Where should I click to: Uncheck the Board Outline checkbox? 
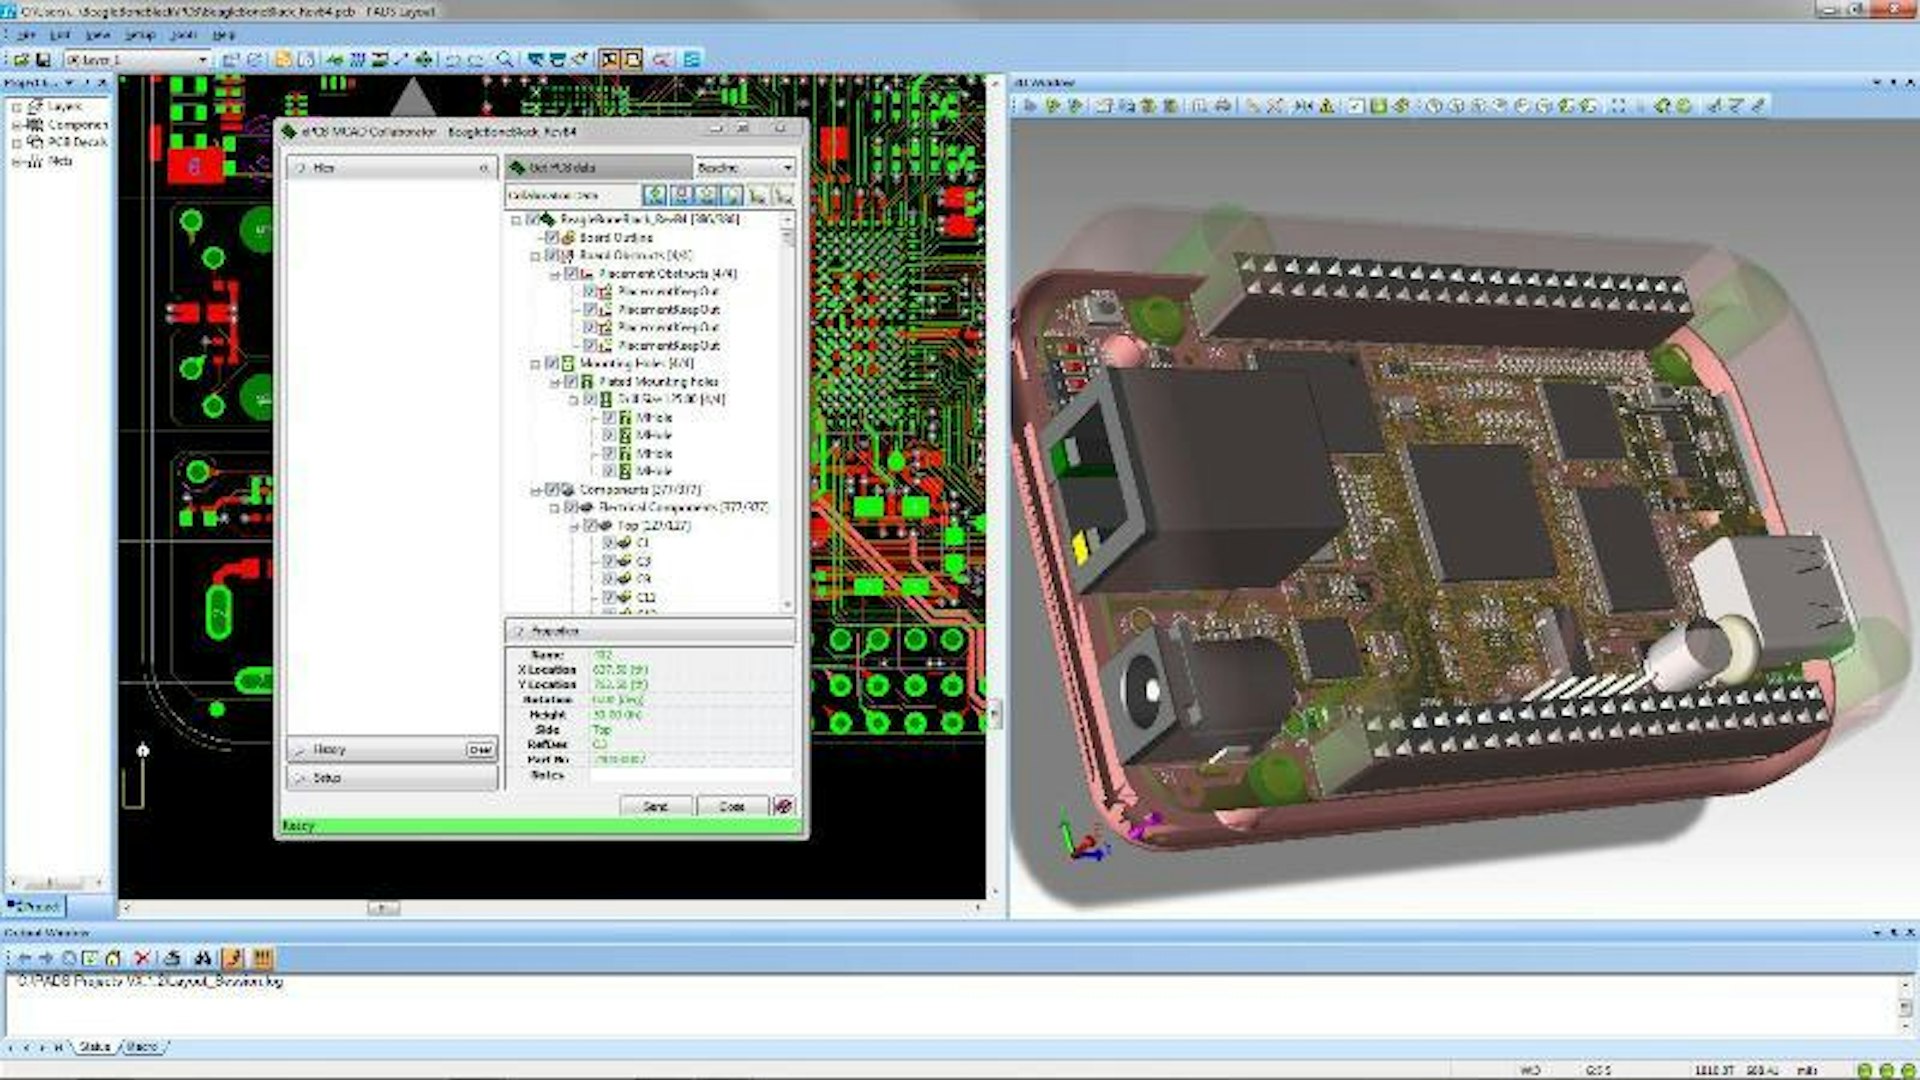(x=551, y=238)
